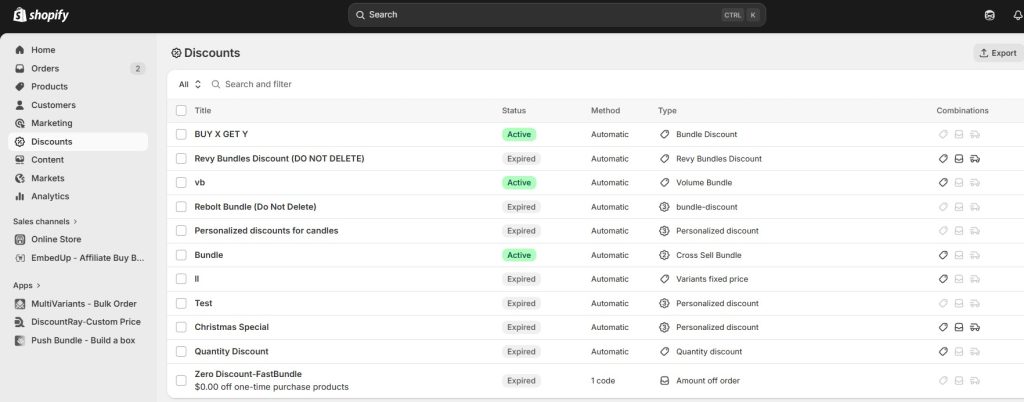The height and width of the screenshot is (402, 1024).
Task: Click the Discounts badge icon in sidebar
Action: [20, 142]
